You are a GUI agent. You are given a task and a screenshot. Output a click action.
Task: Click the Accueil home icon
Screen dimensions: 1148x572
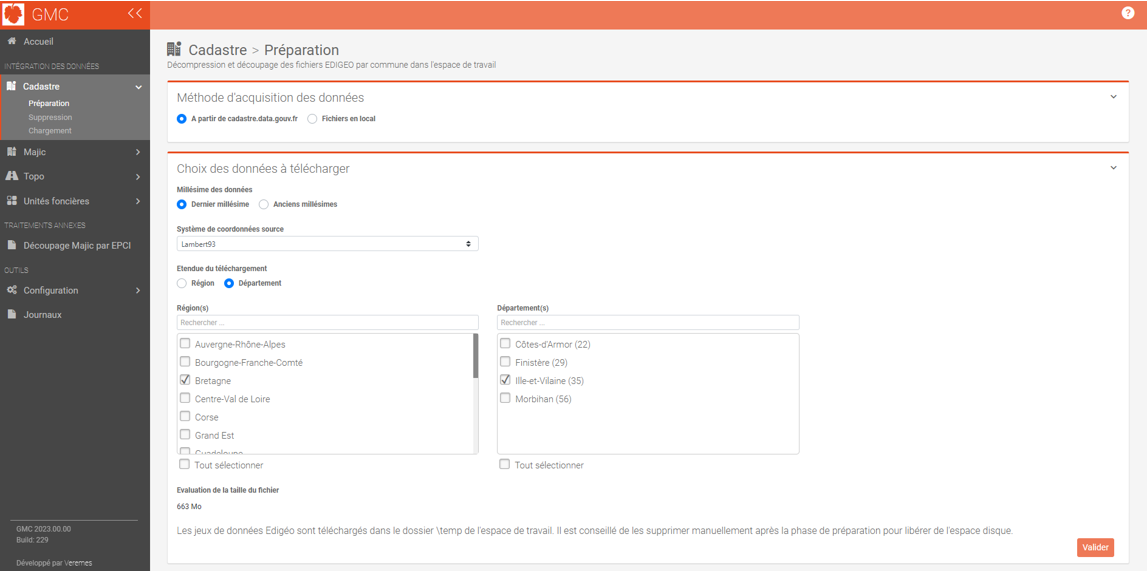click(x=12, y=42)
